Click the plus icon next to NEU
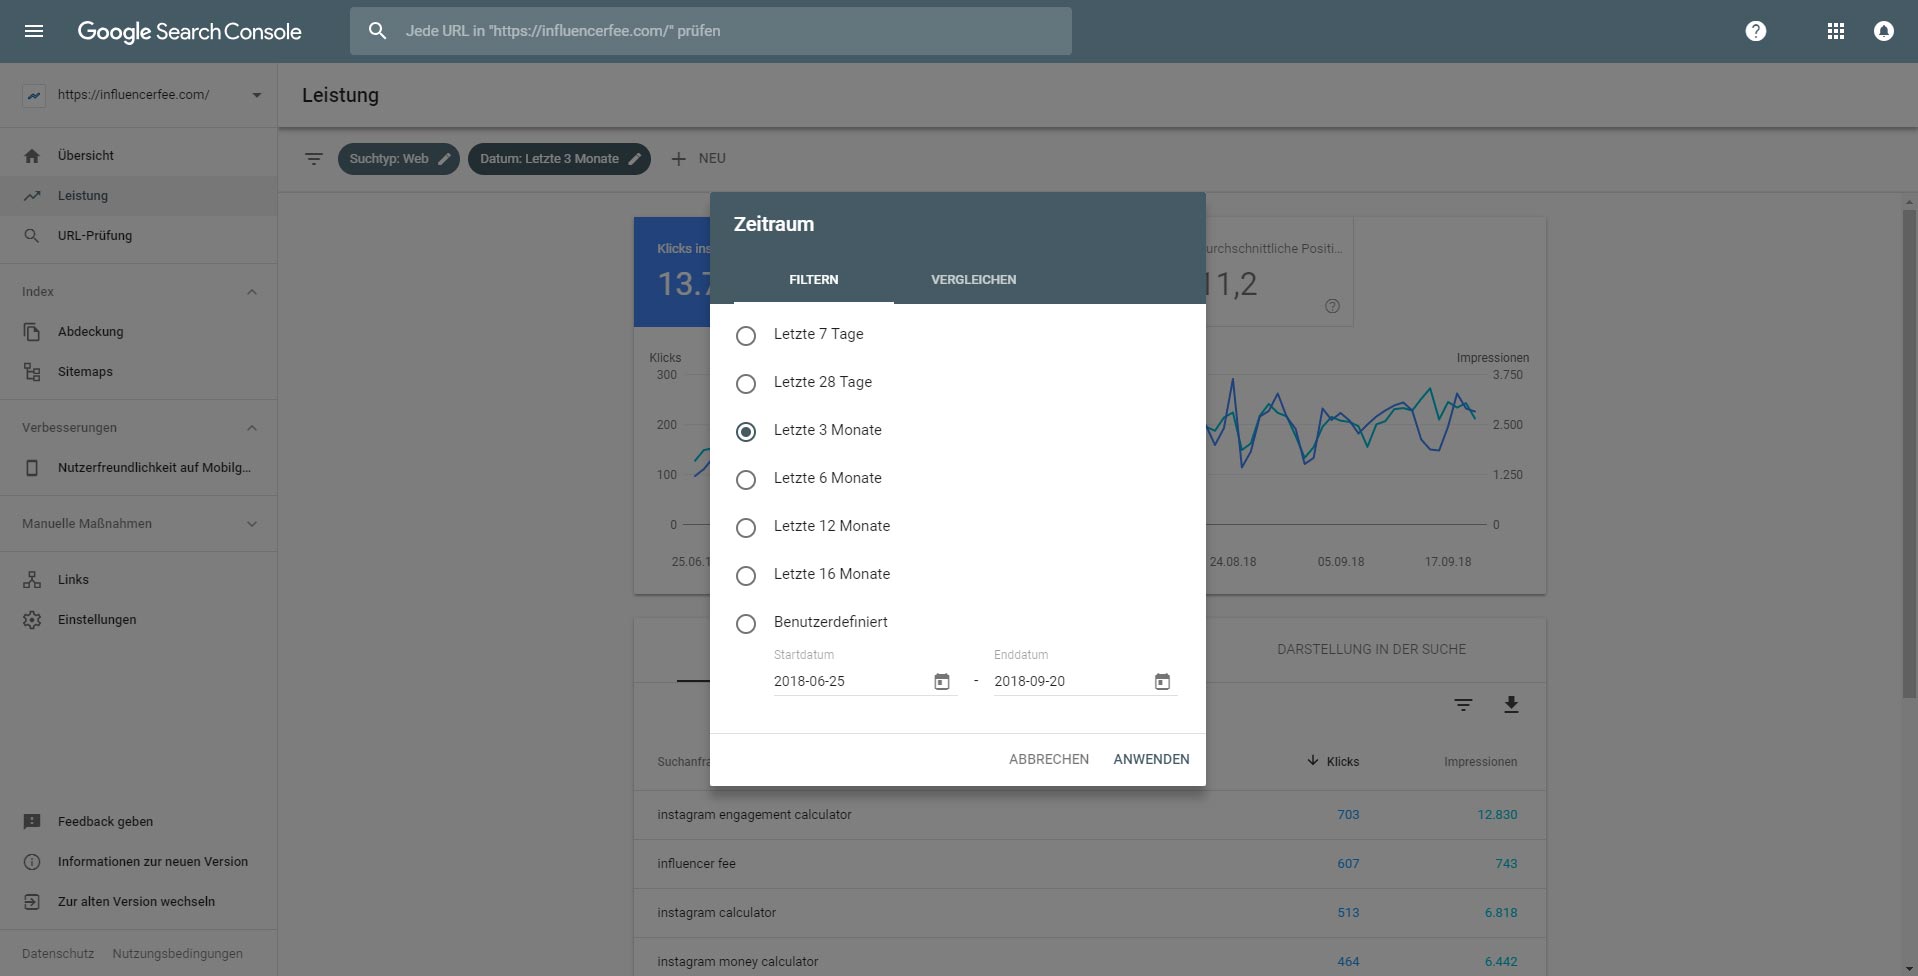 [x=678, y=159]
